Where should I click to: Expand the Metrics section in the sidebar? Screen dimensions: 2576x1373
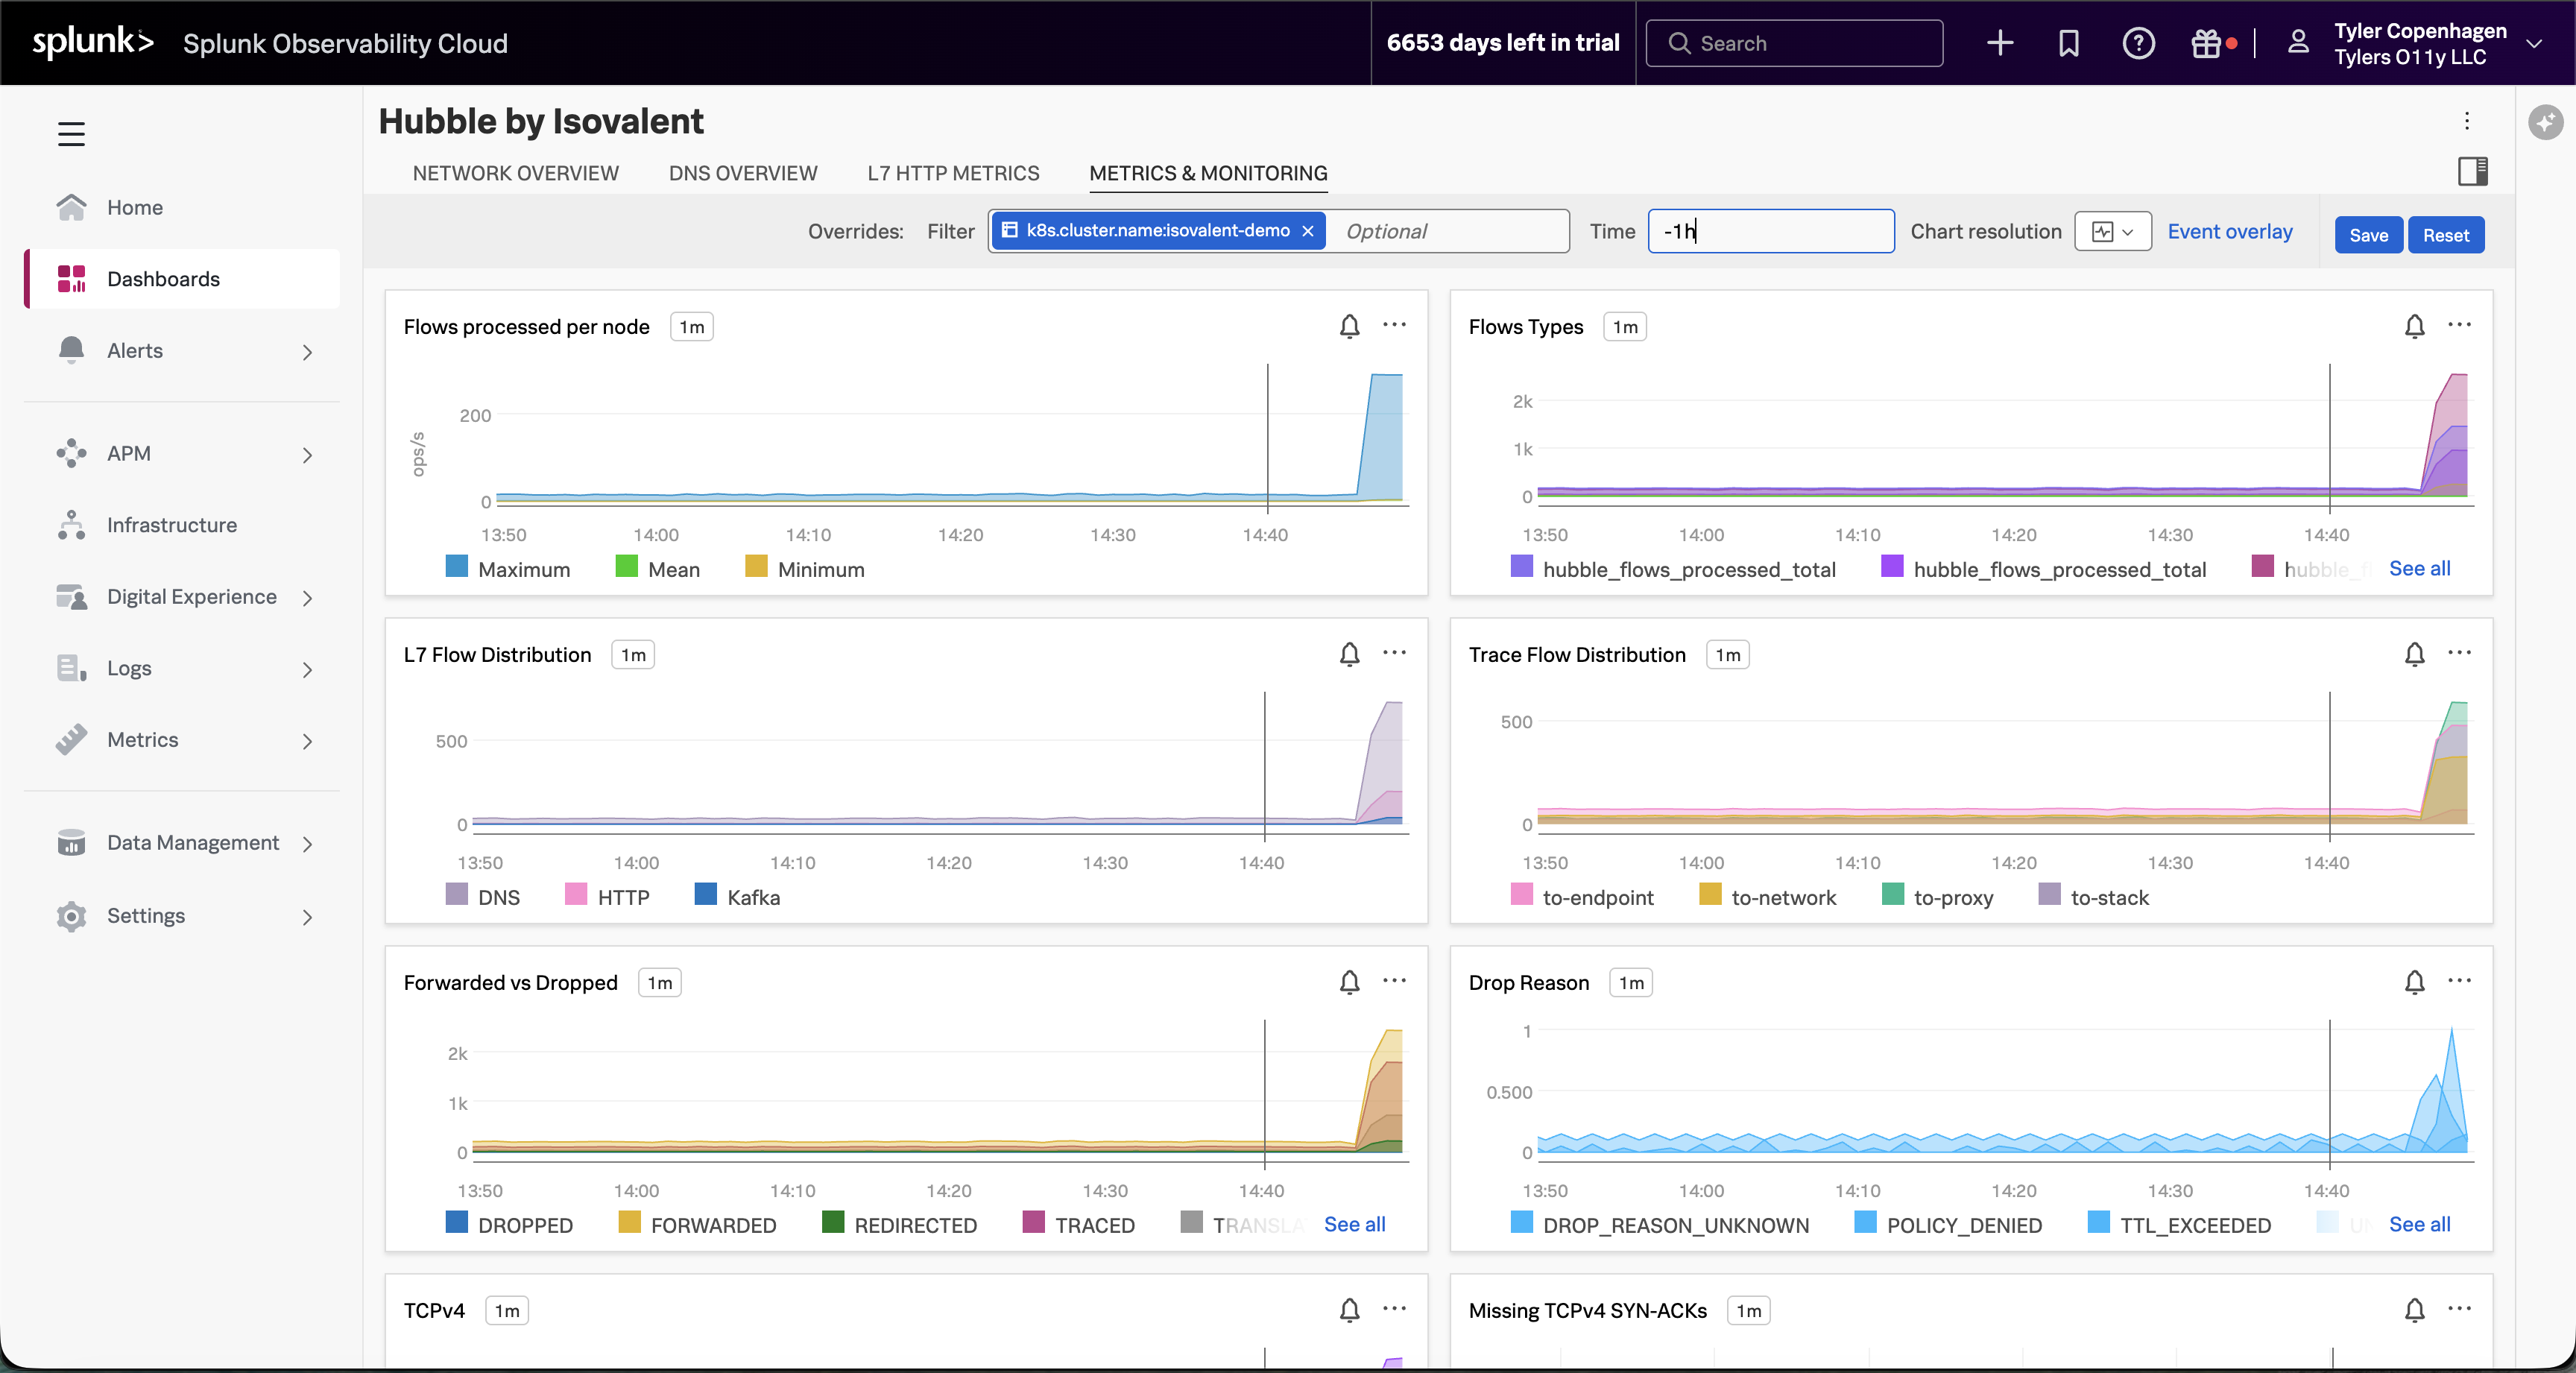307,740
